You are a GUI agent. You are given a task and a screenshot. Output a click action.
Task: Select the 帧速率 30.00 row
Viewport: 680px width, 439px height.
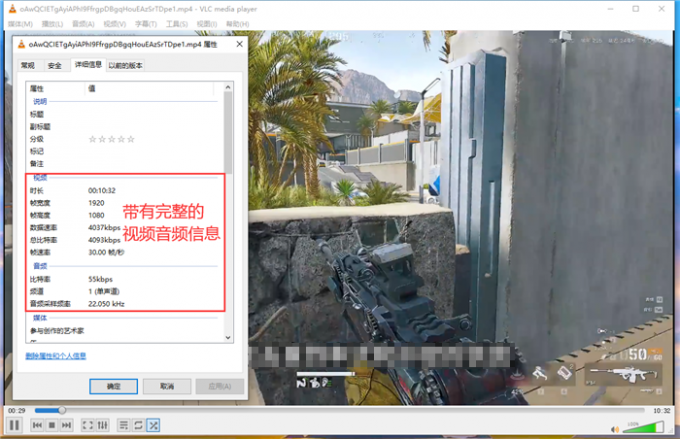tap(124, 252)
